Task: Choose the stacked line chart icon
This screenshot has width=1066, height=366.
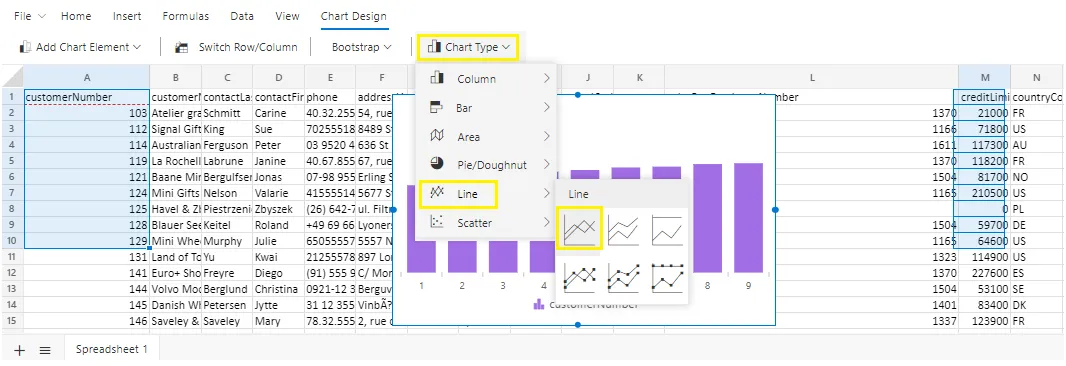Action: coord(623,229)
